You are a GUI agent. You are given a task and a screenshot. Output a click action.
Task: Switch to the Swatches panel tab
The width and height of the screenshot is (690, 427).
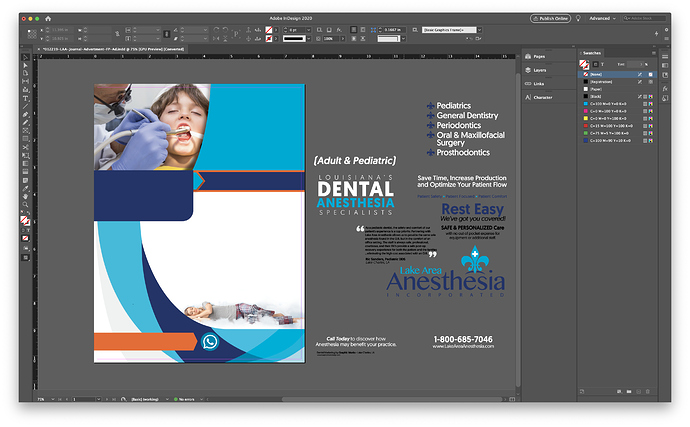pos(591,53)
